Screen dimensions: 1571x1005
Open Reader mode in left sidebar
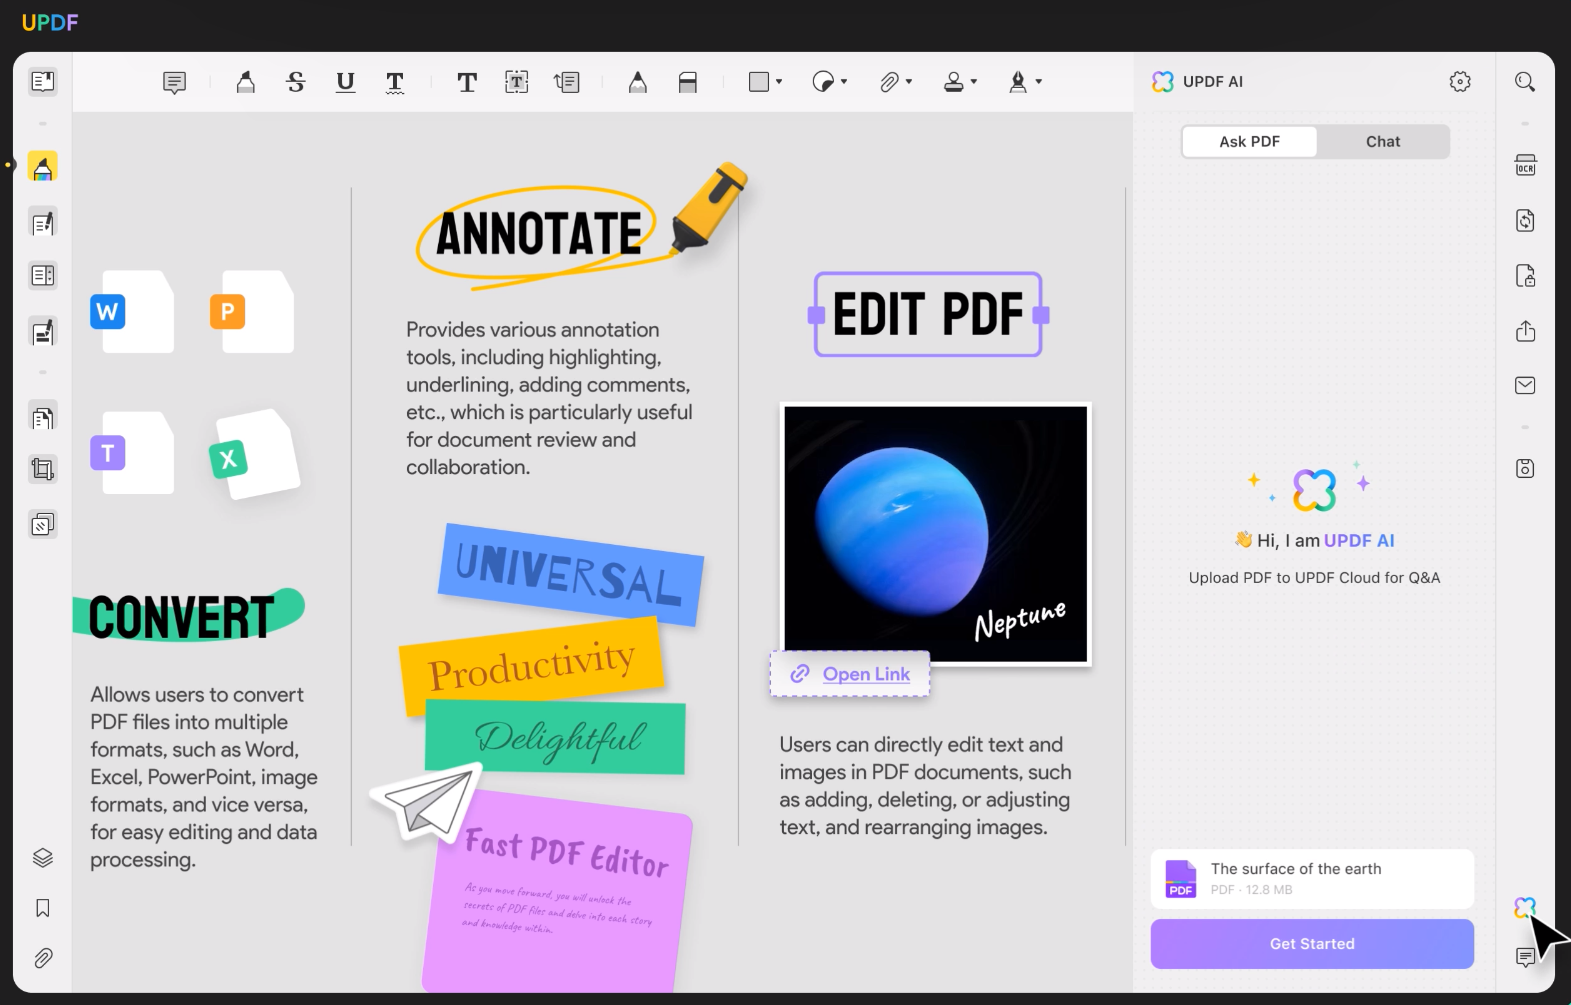click(x=42, y=81)
